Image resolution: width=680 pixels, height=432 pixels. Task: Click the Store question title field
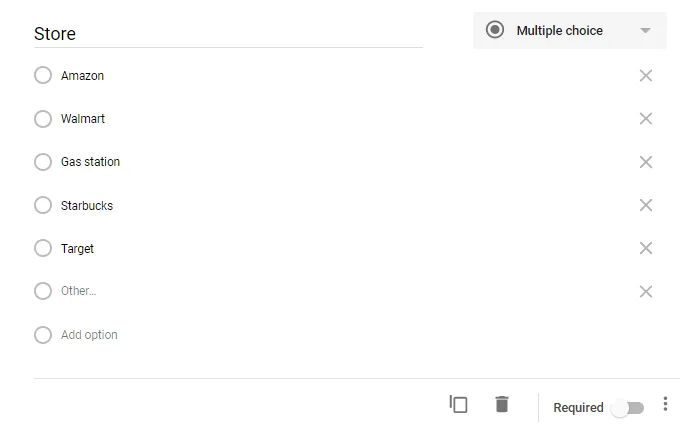228,34
